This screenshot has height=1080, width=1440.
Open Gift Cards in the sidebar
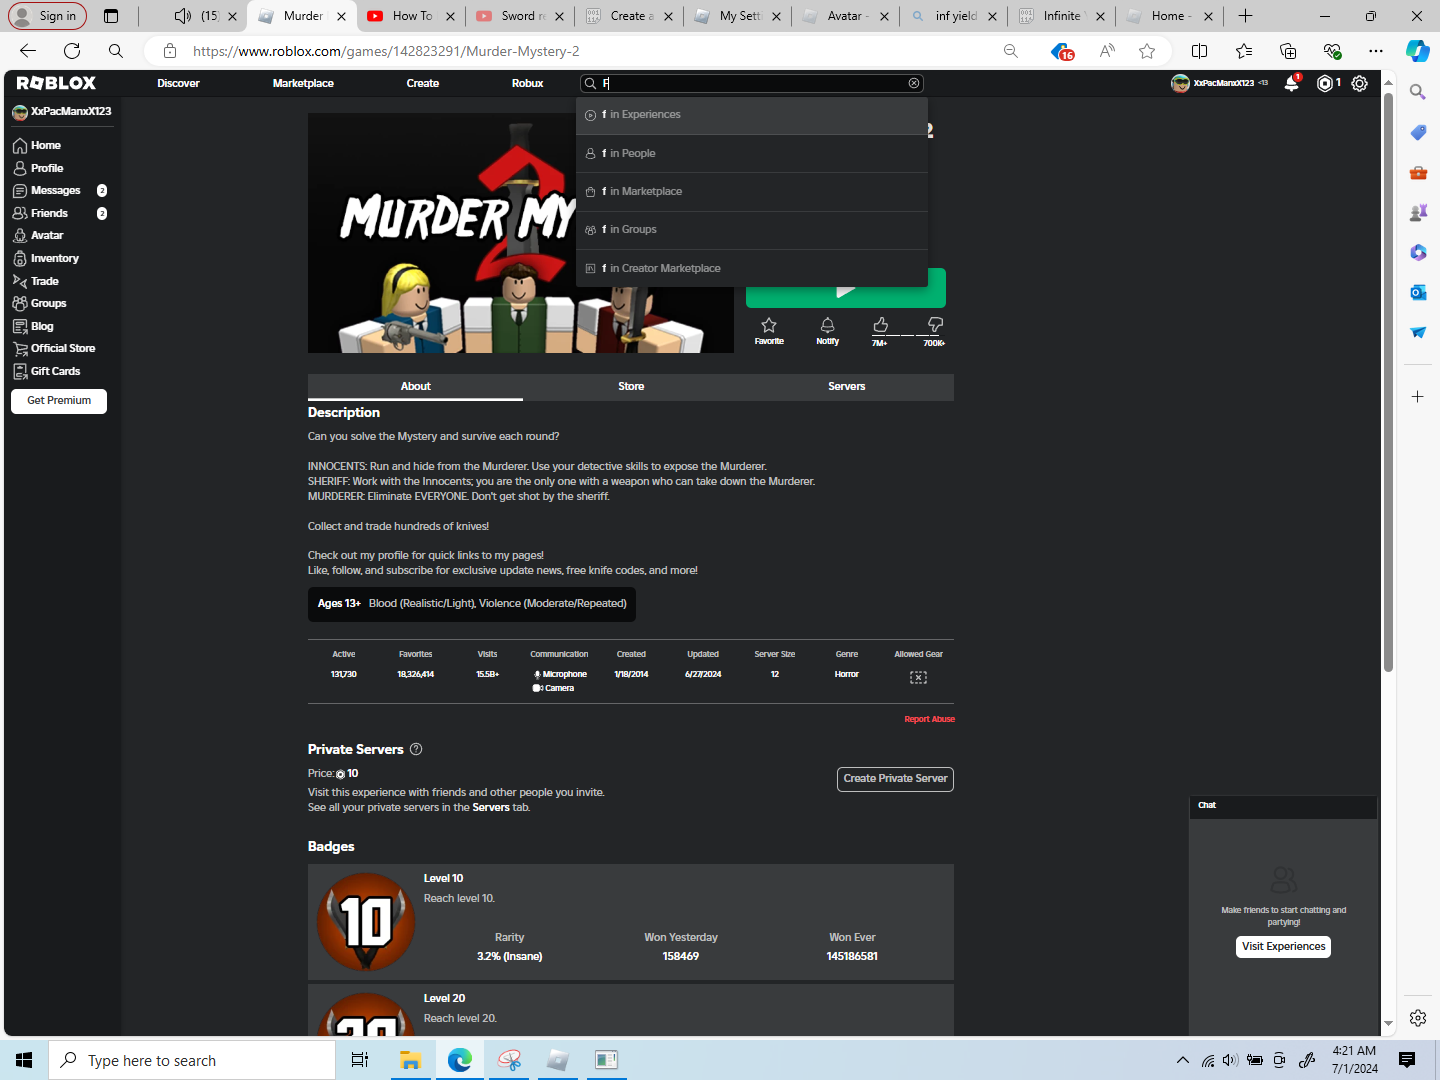(x=46, y=371)
